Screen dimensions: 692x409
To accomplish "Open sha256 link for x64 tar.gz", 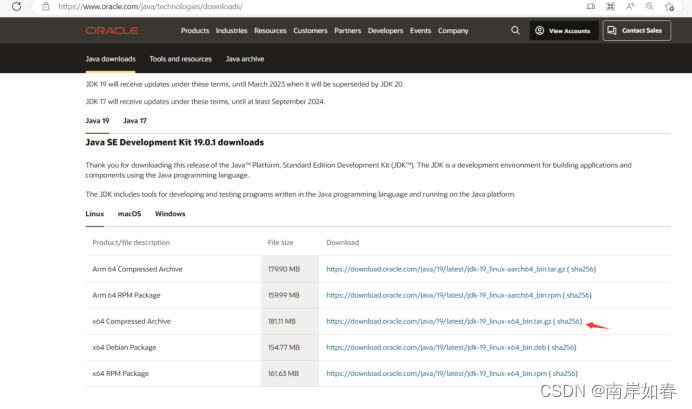I will [568, 321].
